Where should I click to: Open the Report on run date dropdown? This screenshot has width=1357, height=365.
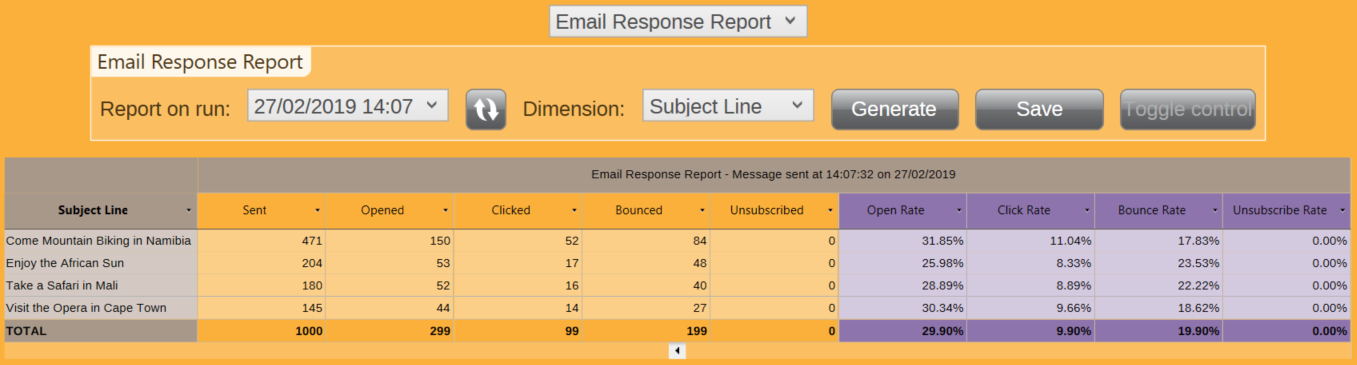pos(347,106)
